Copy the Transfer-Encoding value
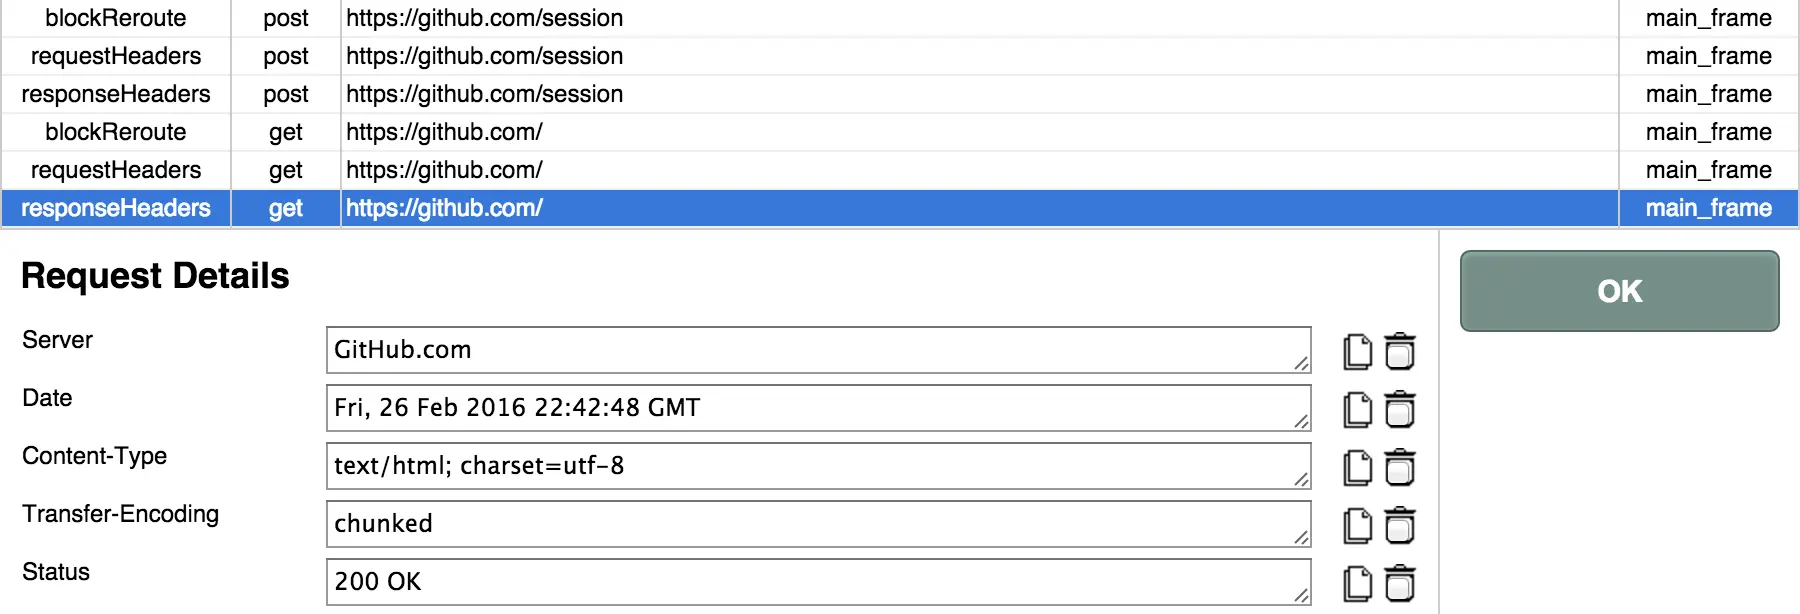Viewport: 1800px width, 614px height. 1357,525
